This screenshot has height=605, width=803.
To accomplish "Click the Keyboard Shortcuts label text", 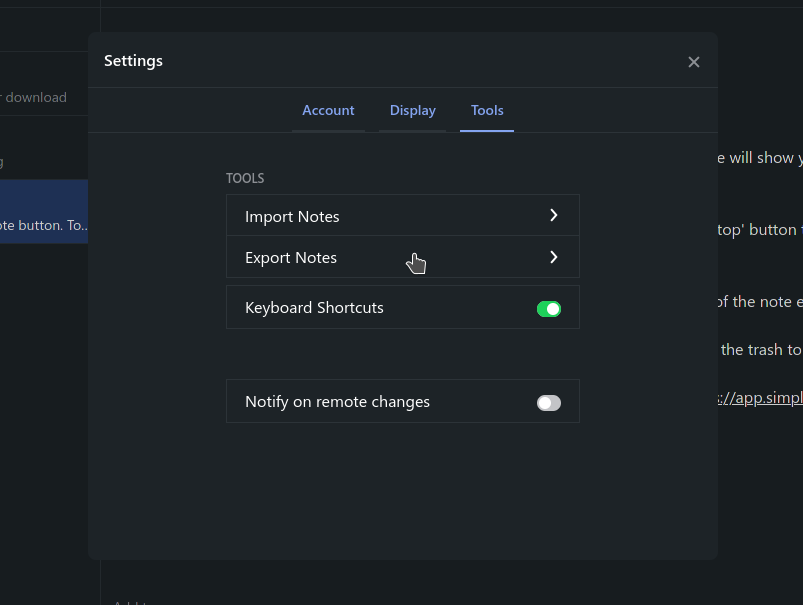I will [314, 308].
